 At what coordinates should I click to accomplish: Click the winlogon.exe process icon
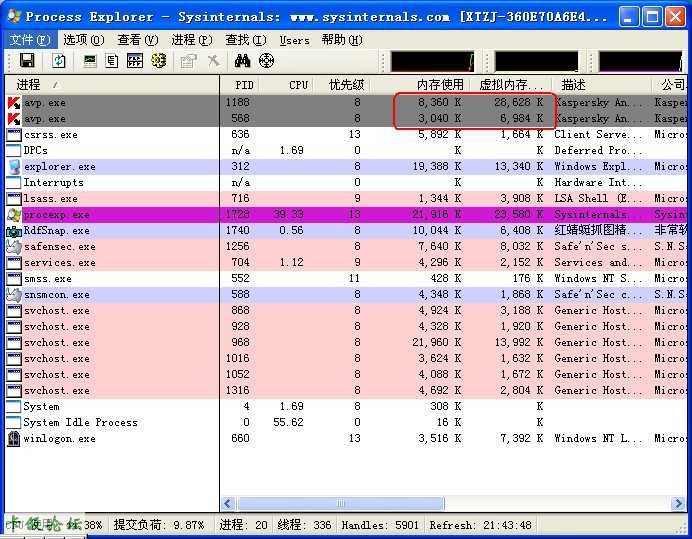tap(14, 439)
